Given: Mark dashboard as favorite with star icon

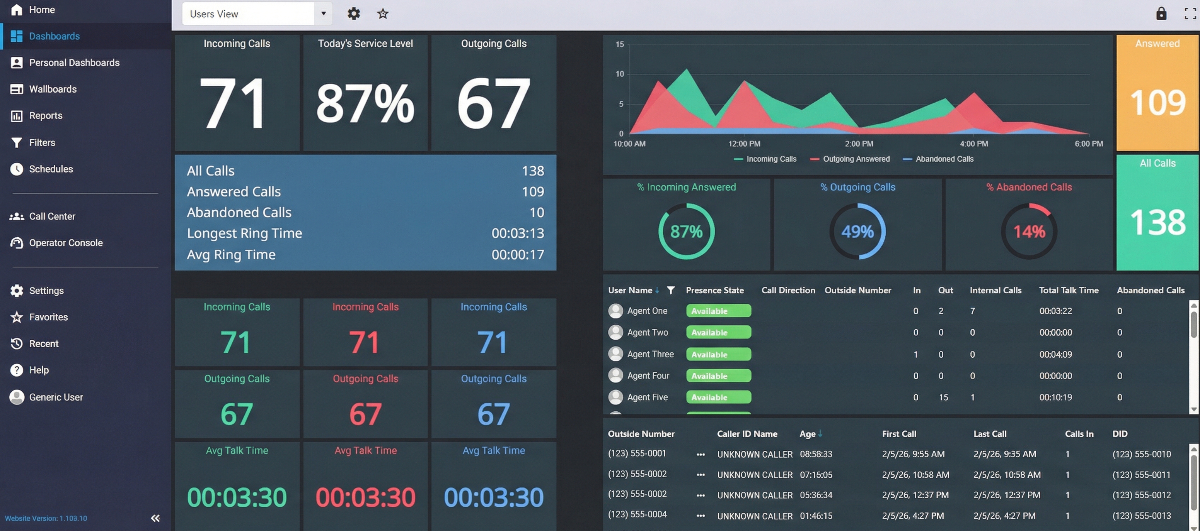Looking at the screenshot, I should pos(383,14).
